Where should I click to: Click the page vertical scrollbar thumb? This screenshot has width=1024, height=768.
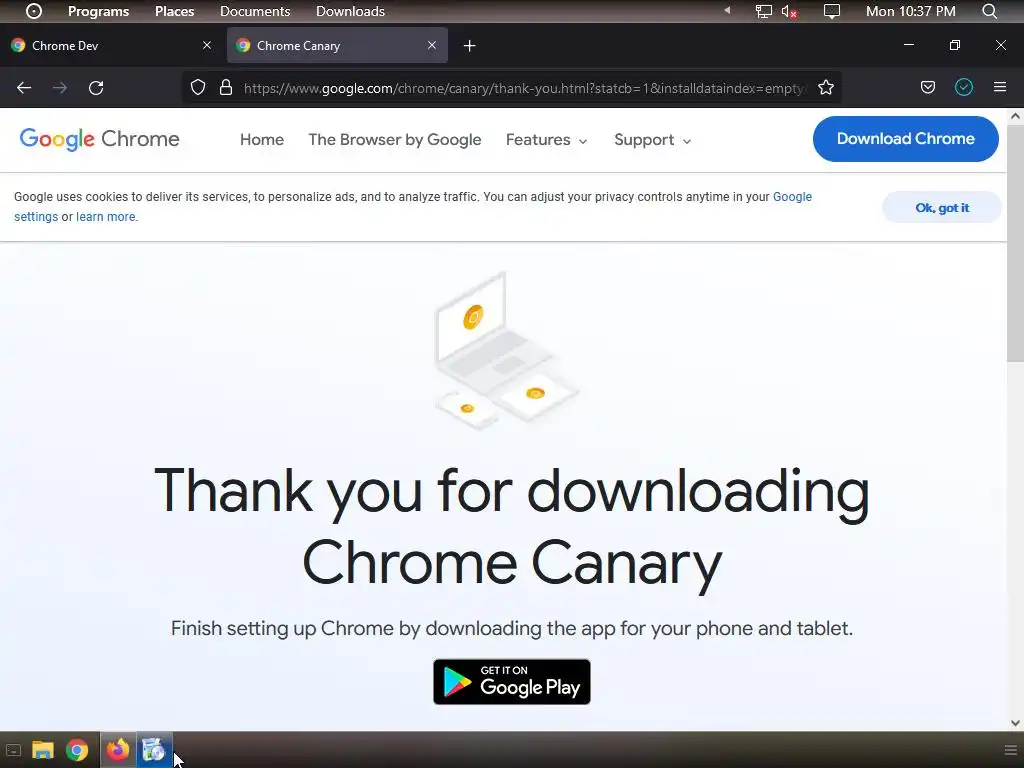click(x=1015, y=243)
